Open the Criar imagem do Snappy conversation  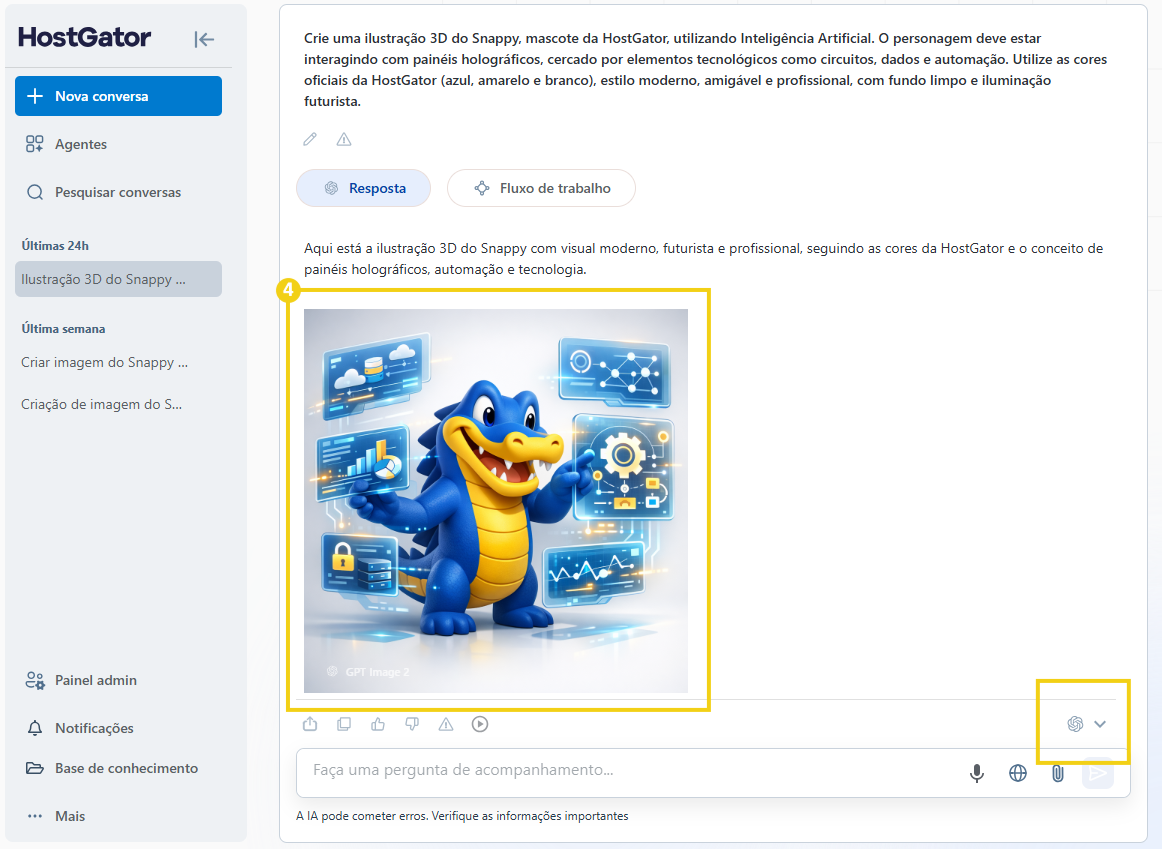(104, 362)
